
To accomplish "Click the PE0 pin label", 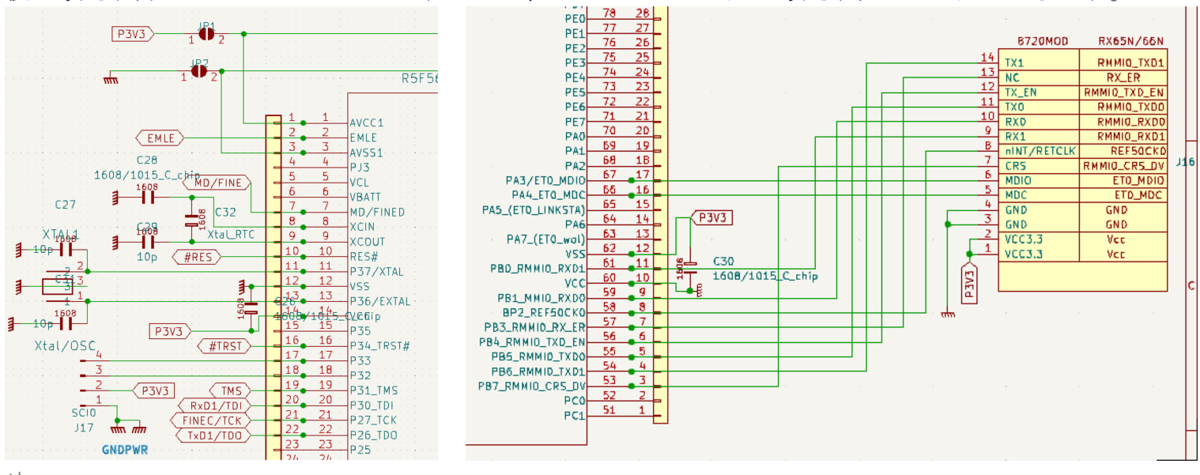I will click(575, 18).
